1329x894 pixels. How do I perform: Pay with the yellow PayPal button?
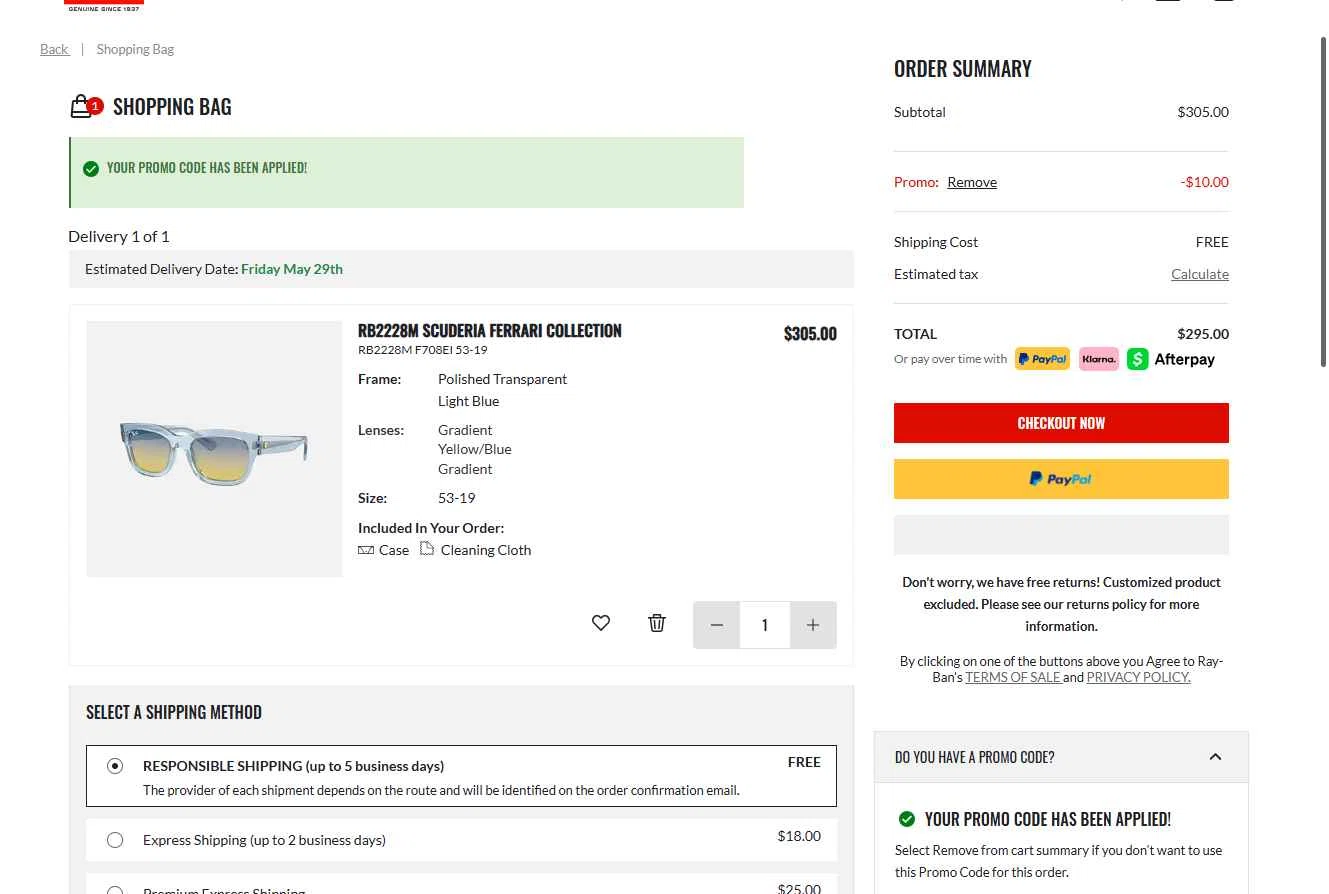1061,479
